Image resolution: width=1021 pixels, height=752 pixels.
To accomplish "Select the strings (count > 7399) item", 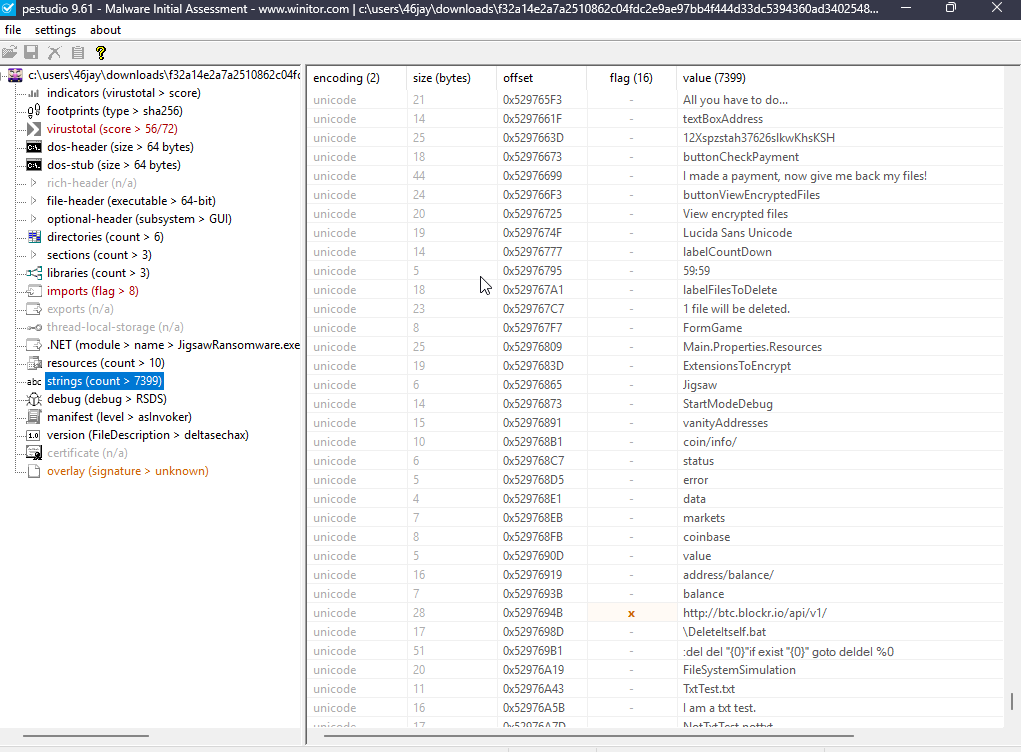I will point(104,382).
